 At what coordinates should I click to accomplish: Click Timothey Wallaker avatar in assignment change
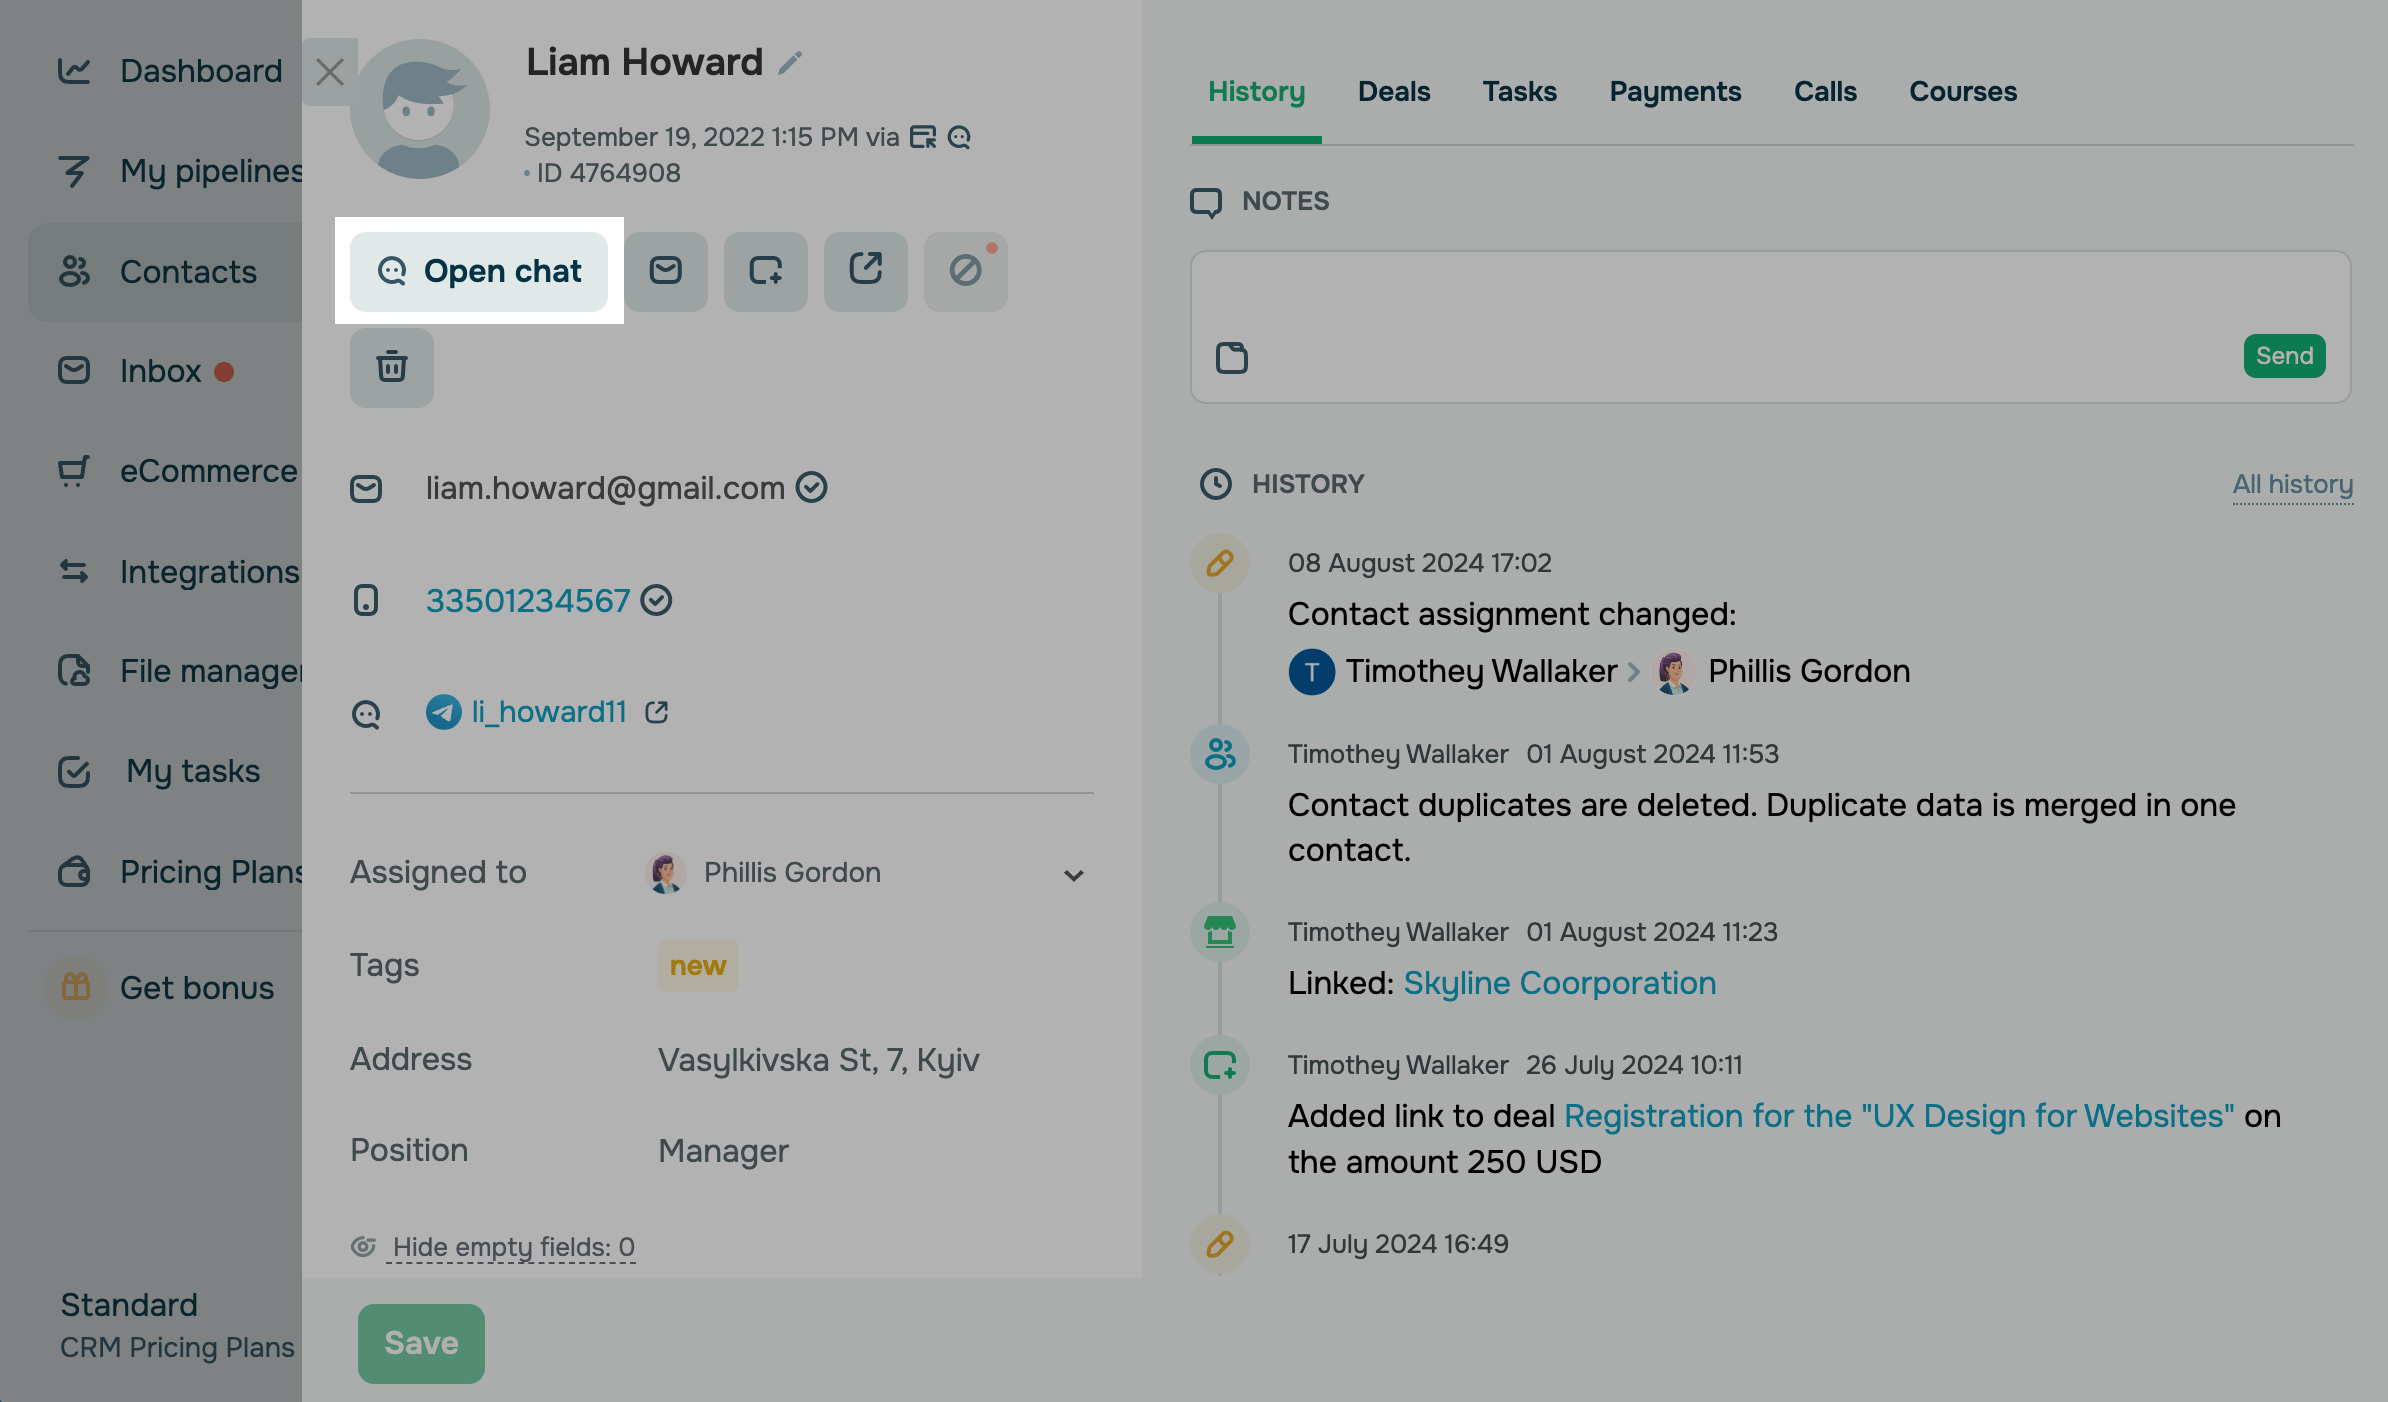[x=1312, y=671]
